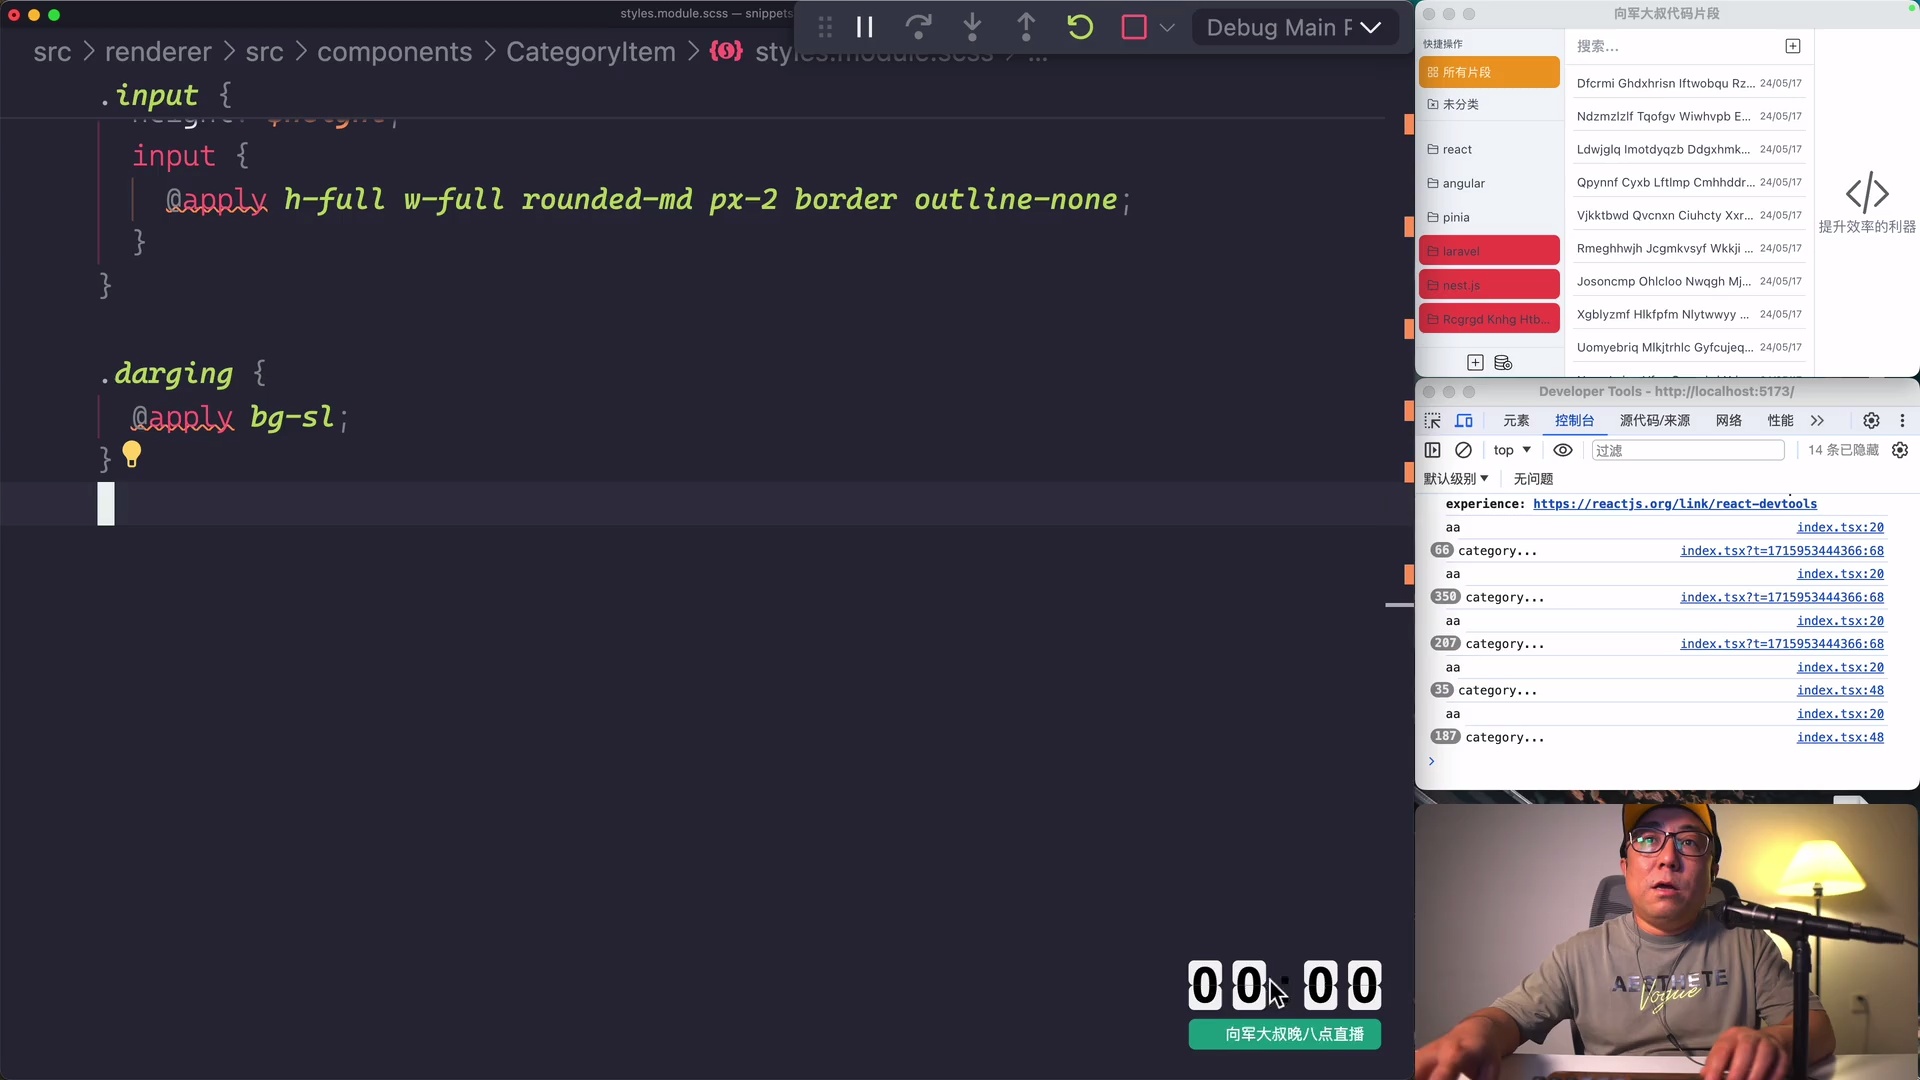The width and height of the screenshot is (1920, 1080).
Task: Open the 默认级别 log level dropdown
Action: (x=1456, y=479)
